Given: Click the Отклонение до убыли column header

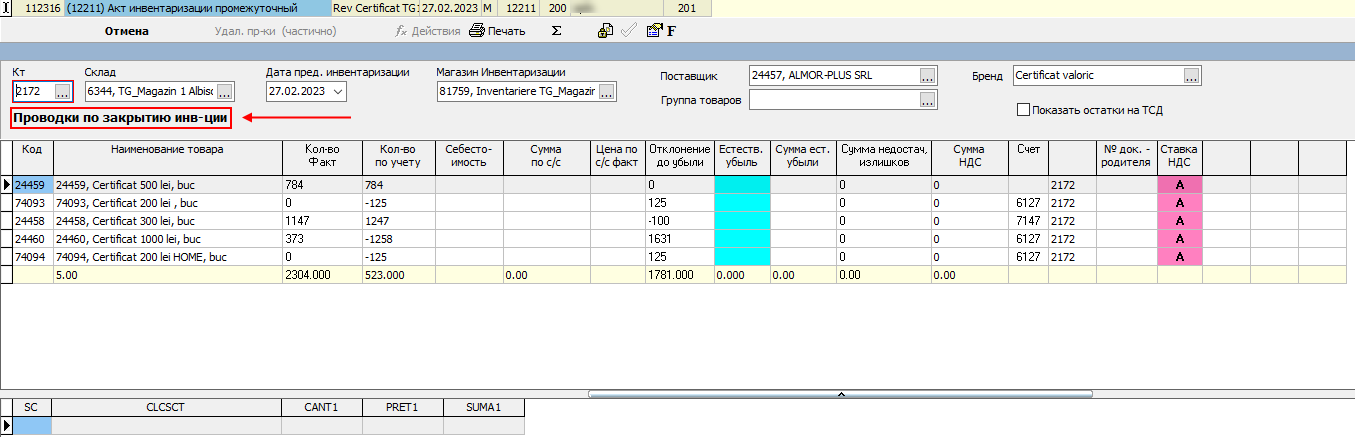Looking at the screenshot, I should pyautogui.click(x=680, y=158).
